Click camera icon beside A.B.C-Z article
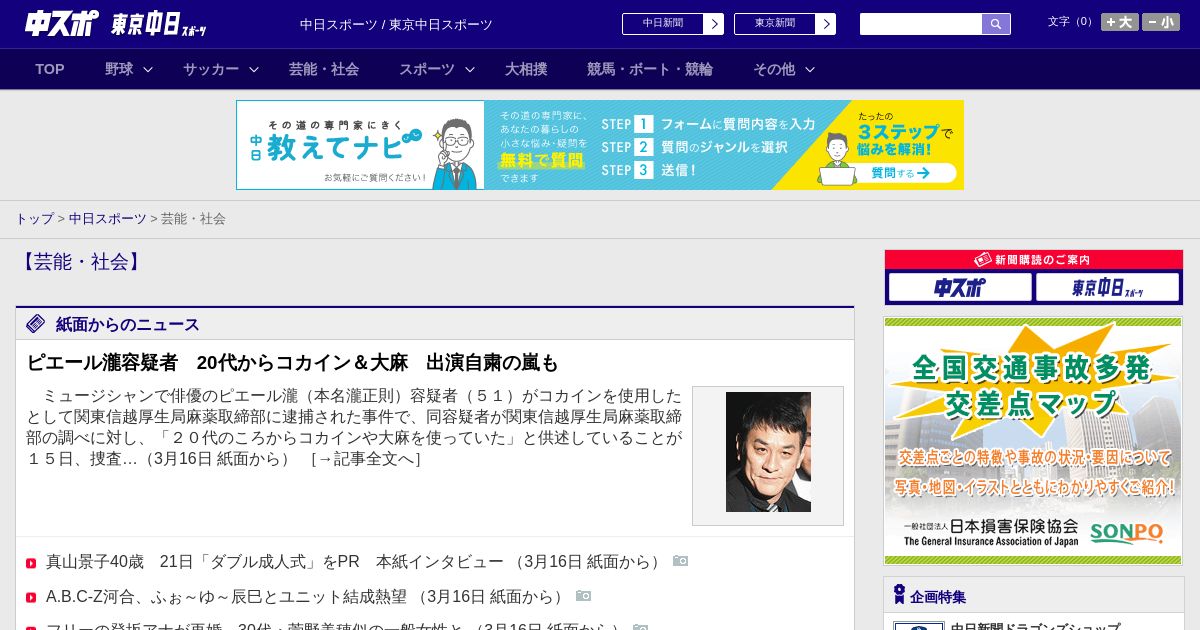The image size is (1200, 630). [584, 595]
